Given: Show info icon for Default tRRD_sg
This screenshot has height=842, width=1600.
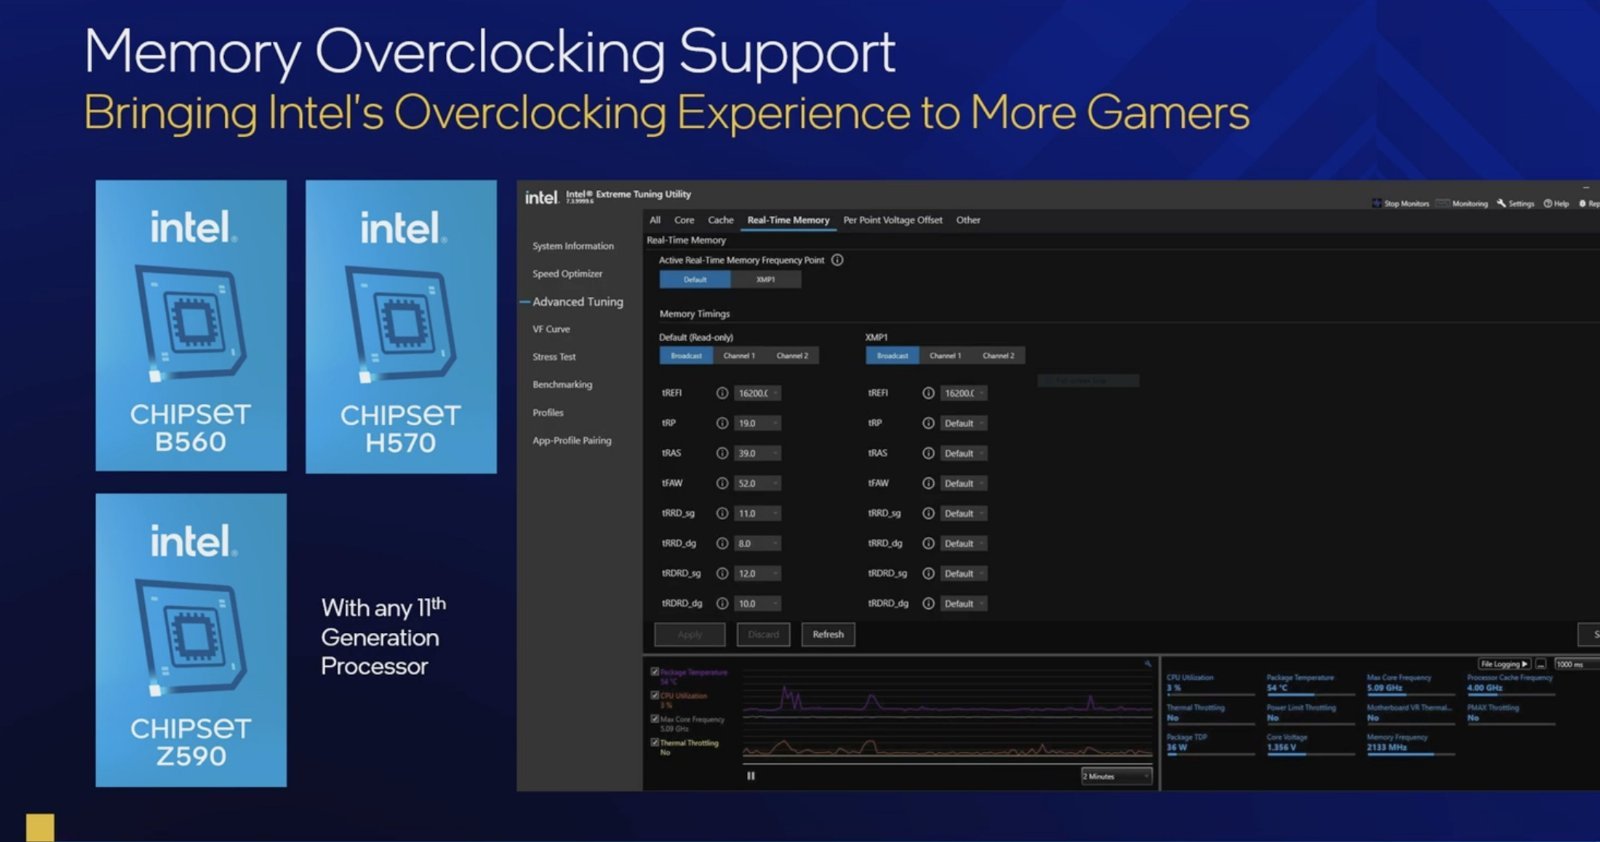Looking at the screenshot, I should click(x=722, y=513).
